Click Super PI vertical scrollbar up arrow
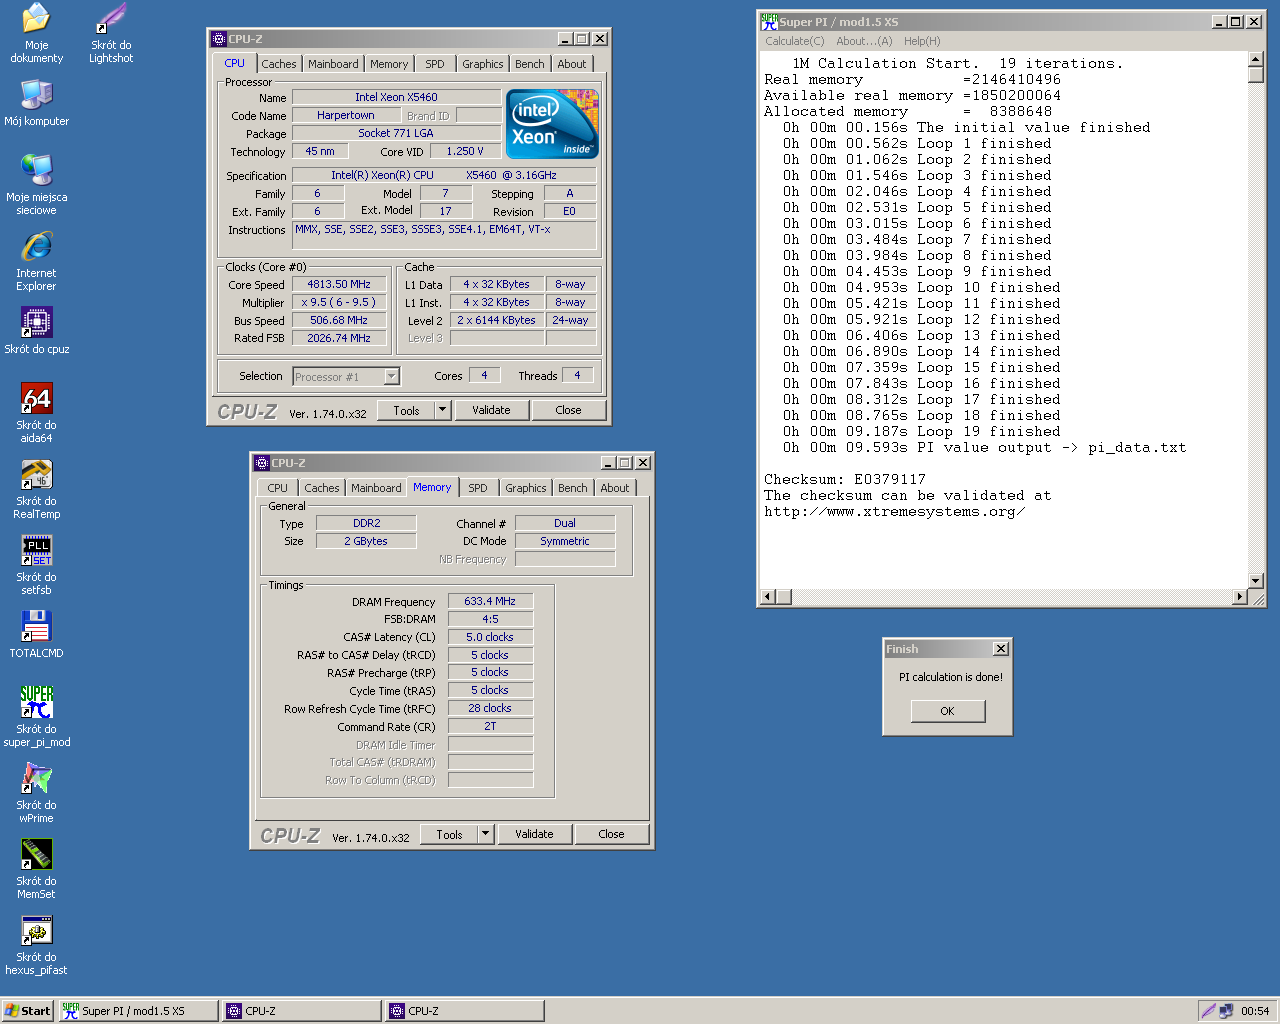1280x1024 pixels. 1256,59
